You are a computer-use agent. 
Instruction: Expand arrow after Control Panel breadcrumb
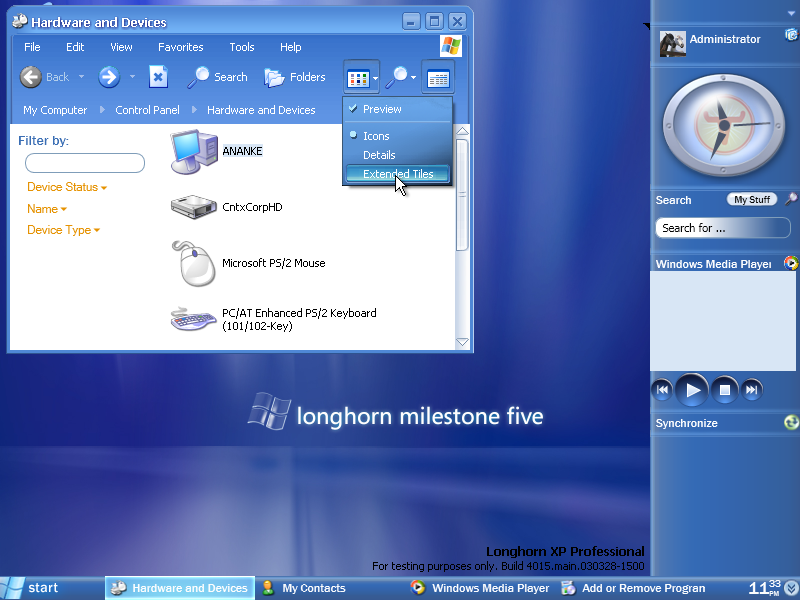(x=194, y=110)
